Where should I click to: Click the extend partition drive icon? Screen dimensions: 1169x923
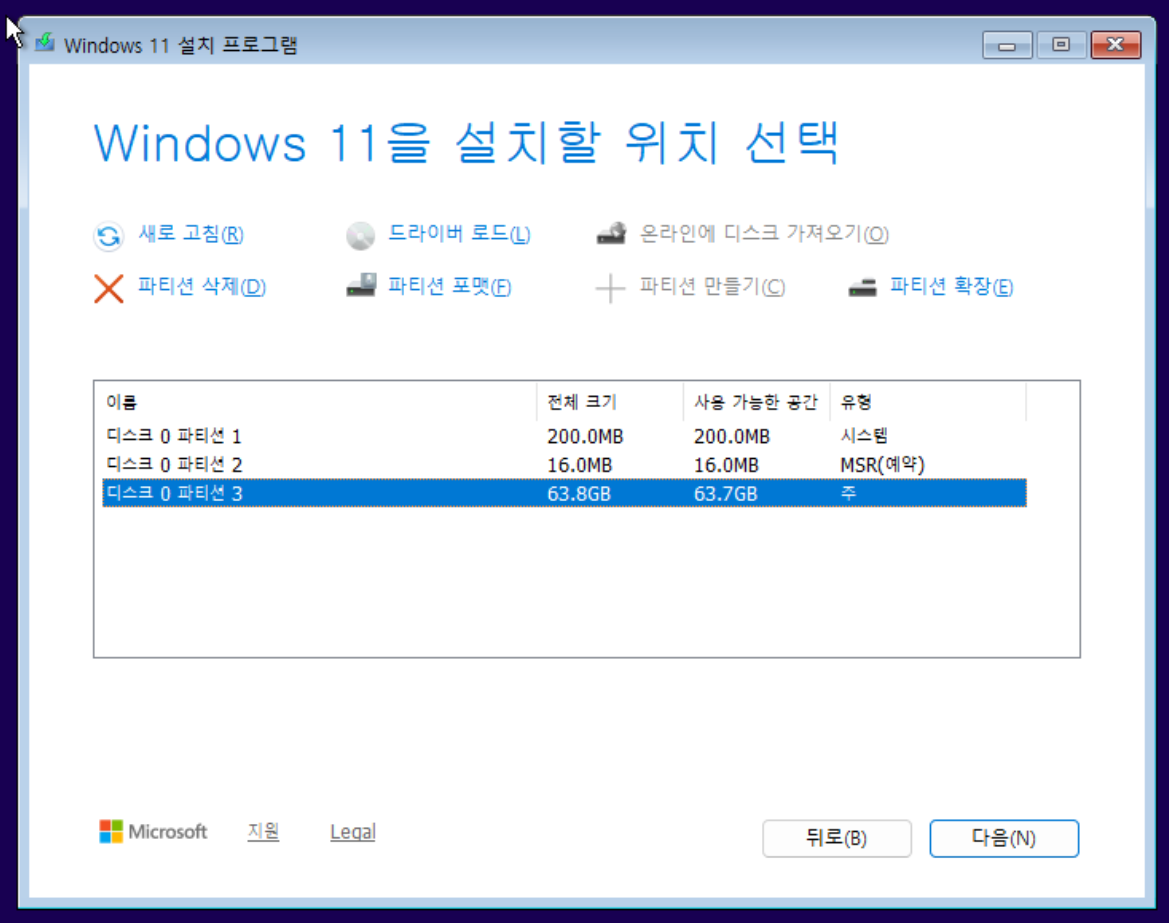click(x=863, y=287)
